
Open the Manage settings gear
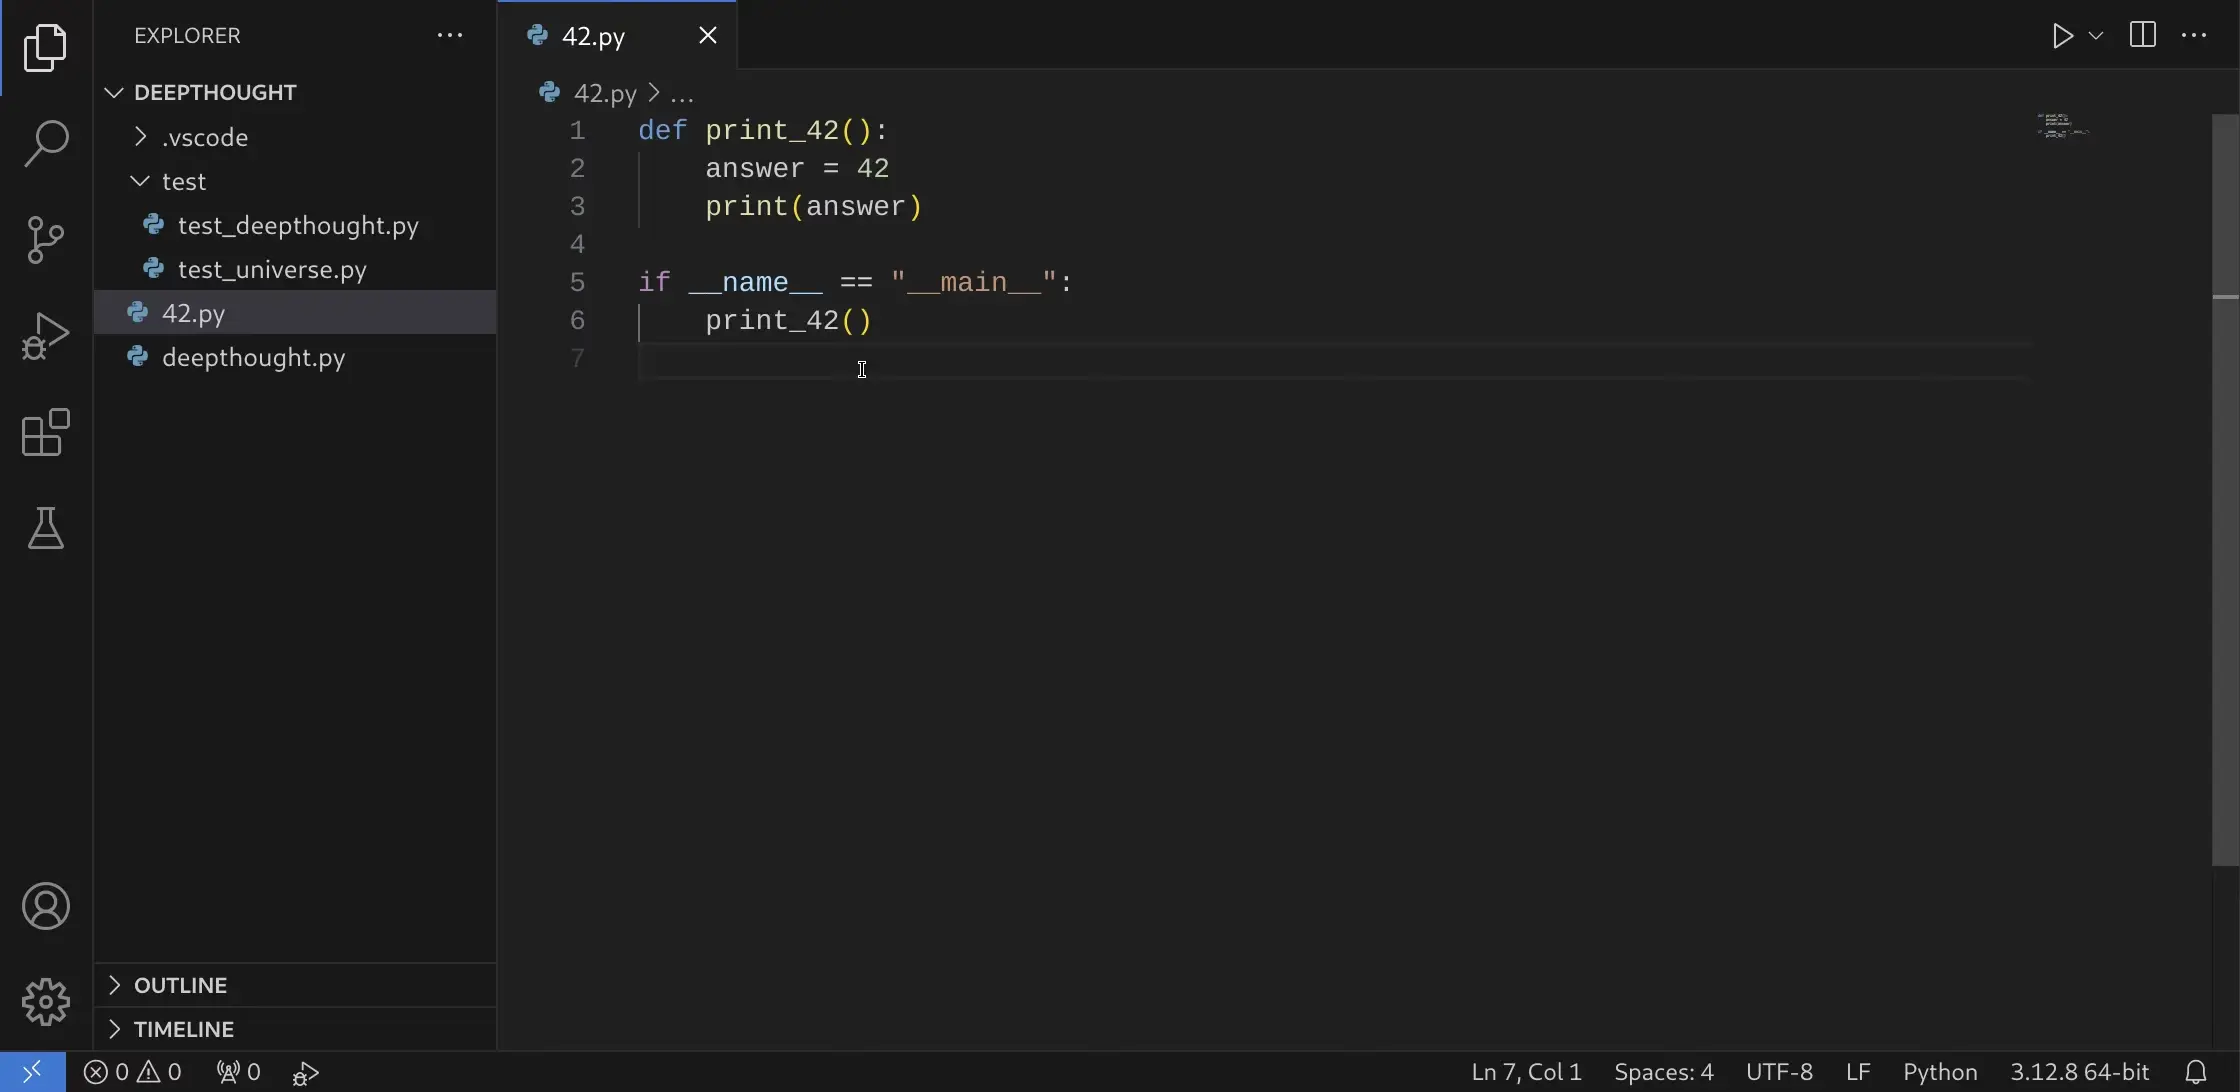tap(44, 1001)
